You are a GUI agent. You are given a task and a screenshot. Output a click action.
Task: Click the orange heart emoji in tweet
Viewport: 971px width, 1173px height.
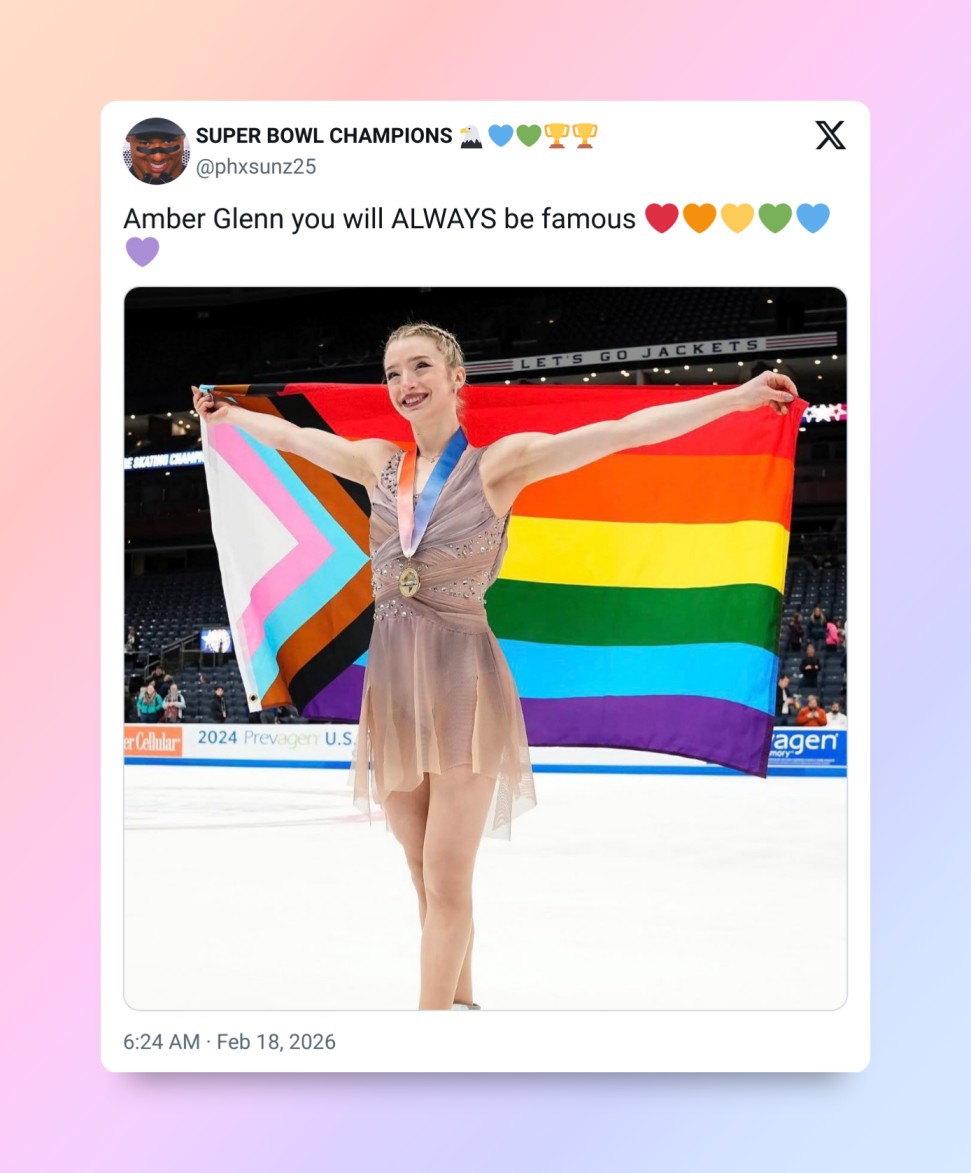click(699, 218)
